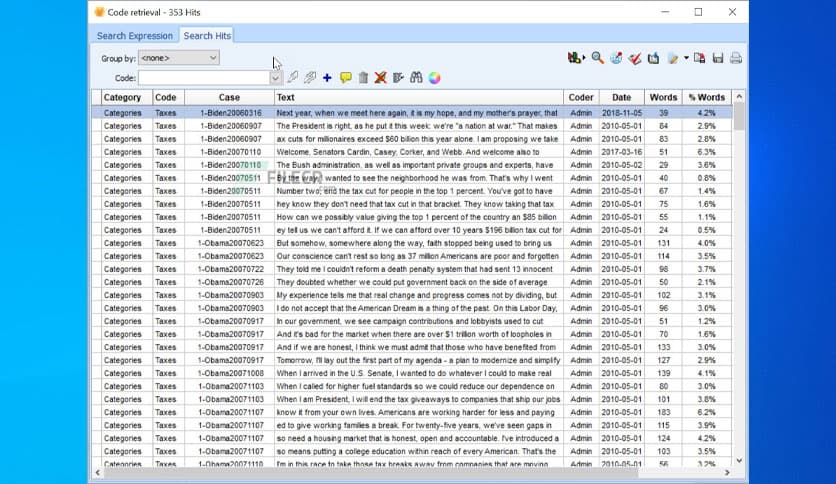Image resolution: width=836 pixels, height=484 pixels.
Task: Click the horizontal scrollbar right arrow
Action: click(727, 473)
